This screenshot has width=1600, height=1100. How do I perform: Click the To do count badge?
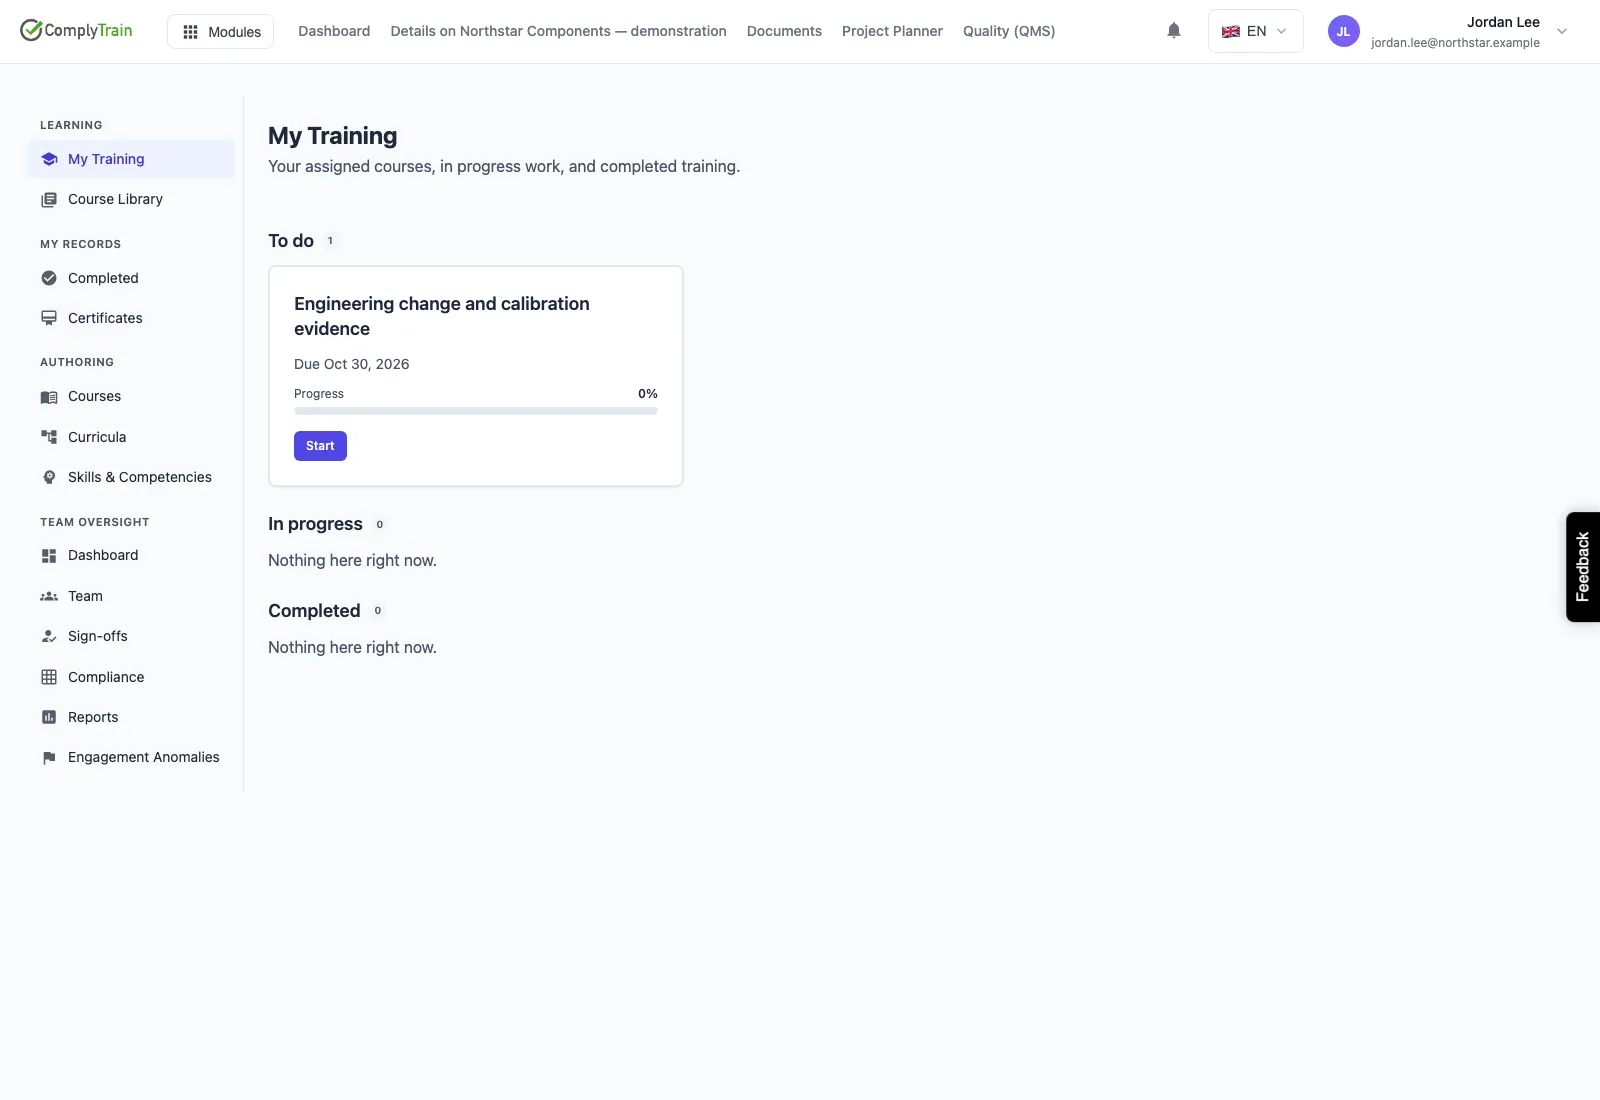coord(330,241)
